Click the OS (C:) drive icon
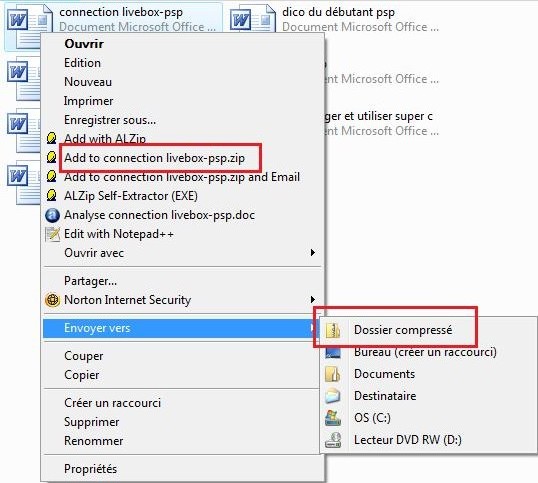Screen dimensions: 538x483 pos(333,418)
